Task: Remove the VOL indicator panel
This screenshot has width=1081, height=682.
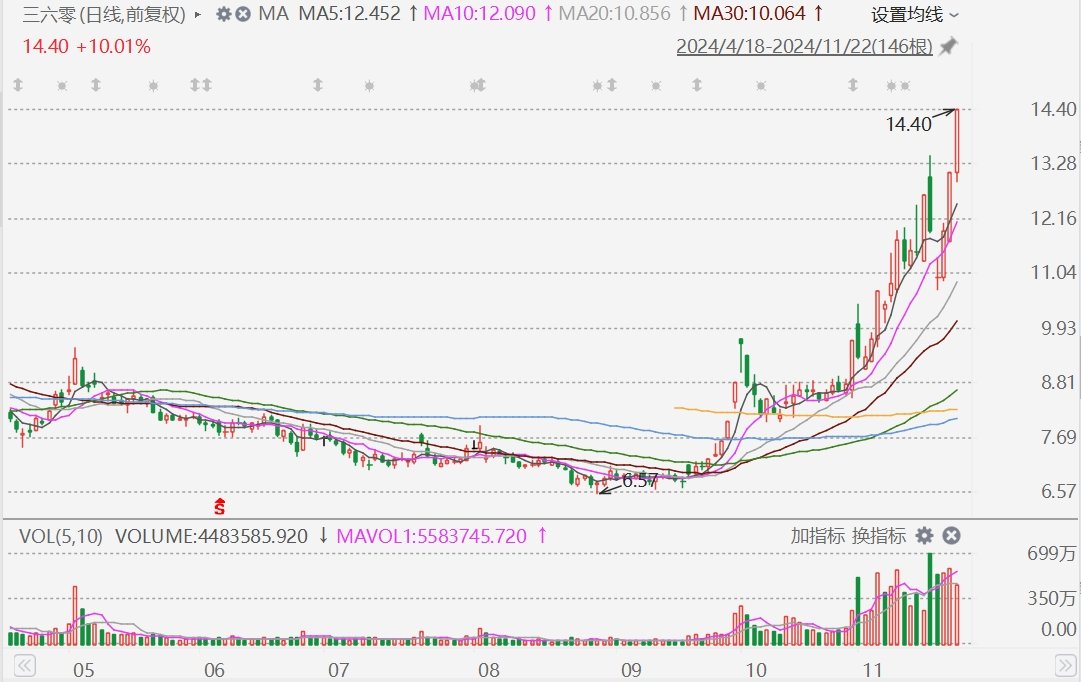Action: [x=951, y=535]
